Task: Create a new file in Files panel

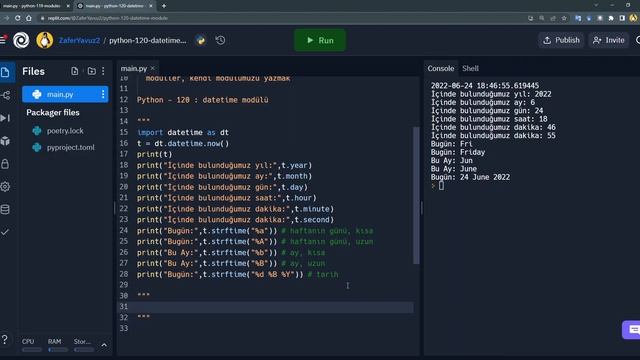Action: tap(75, 71)
